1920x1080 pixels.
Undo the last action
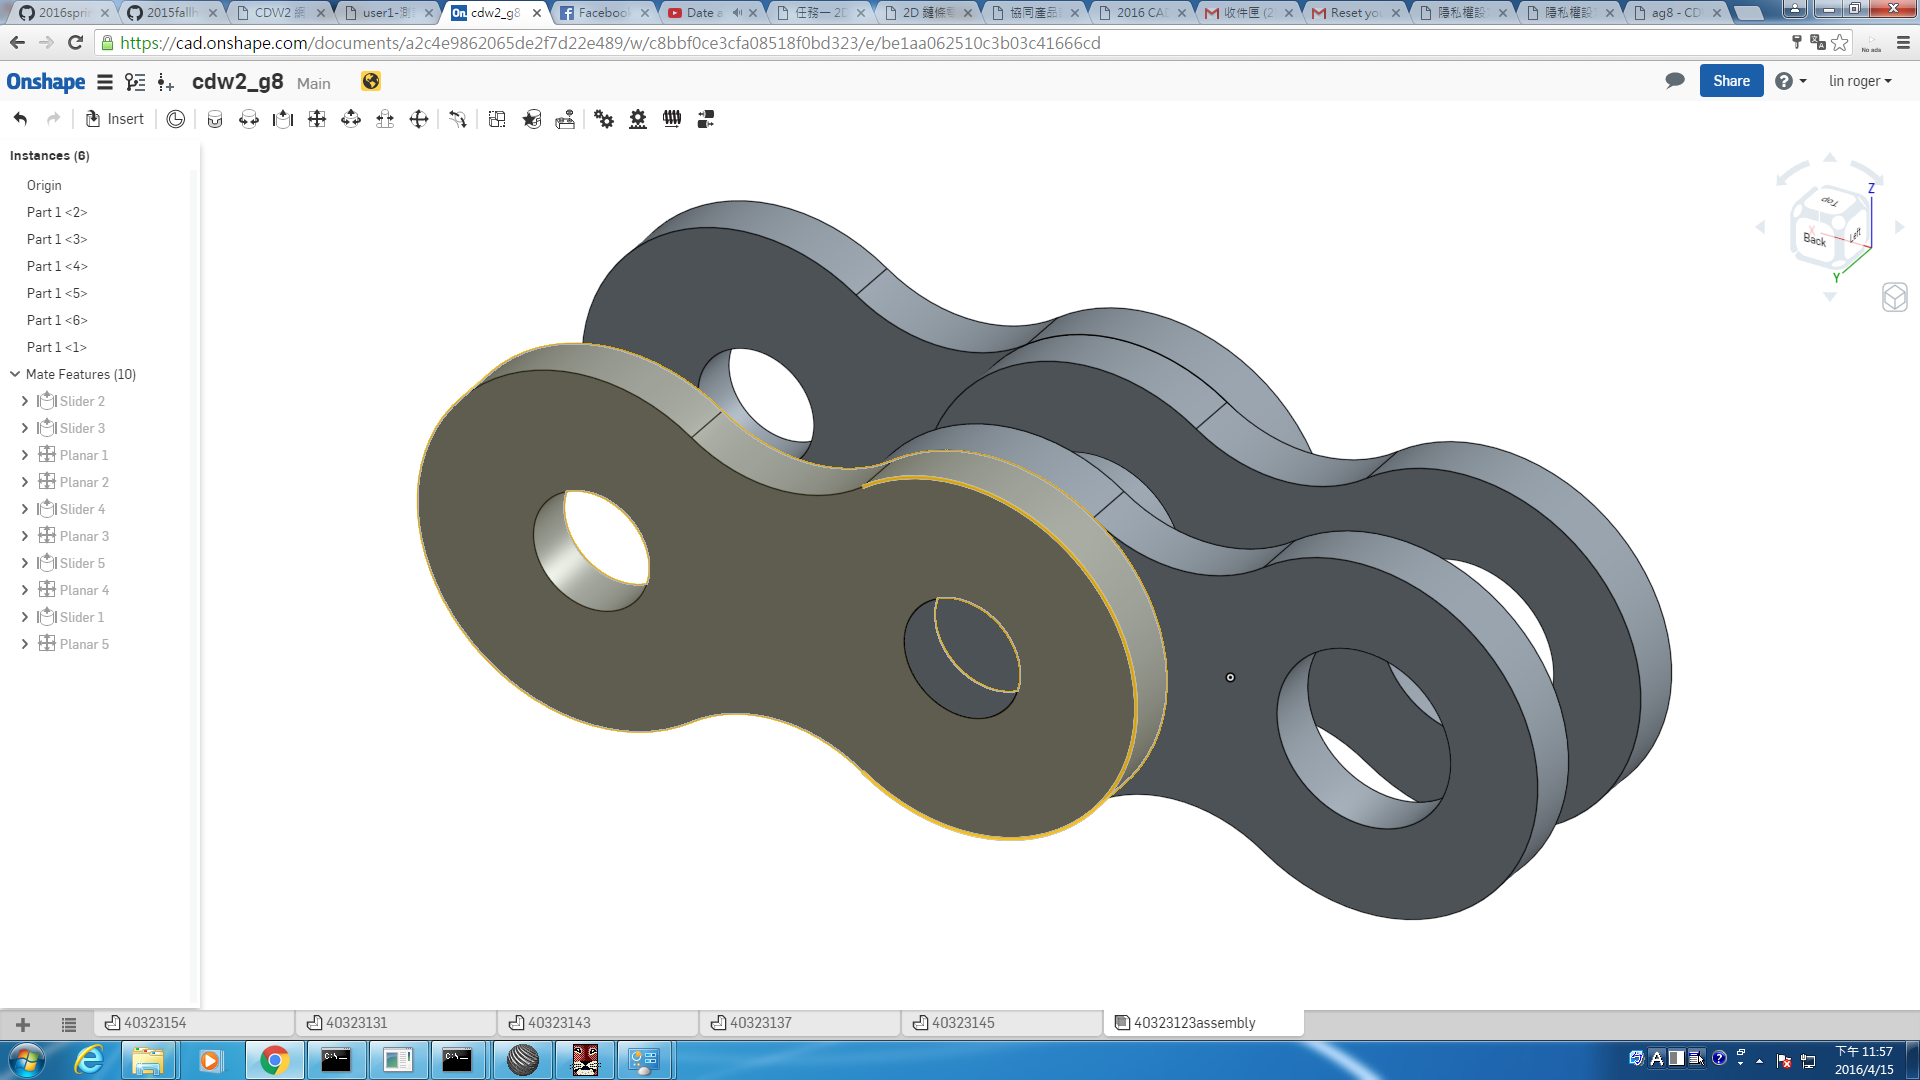[20, 119]
